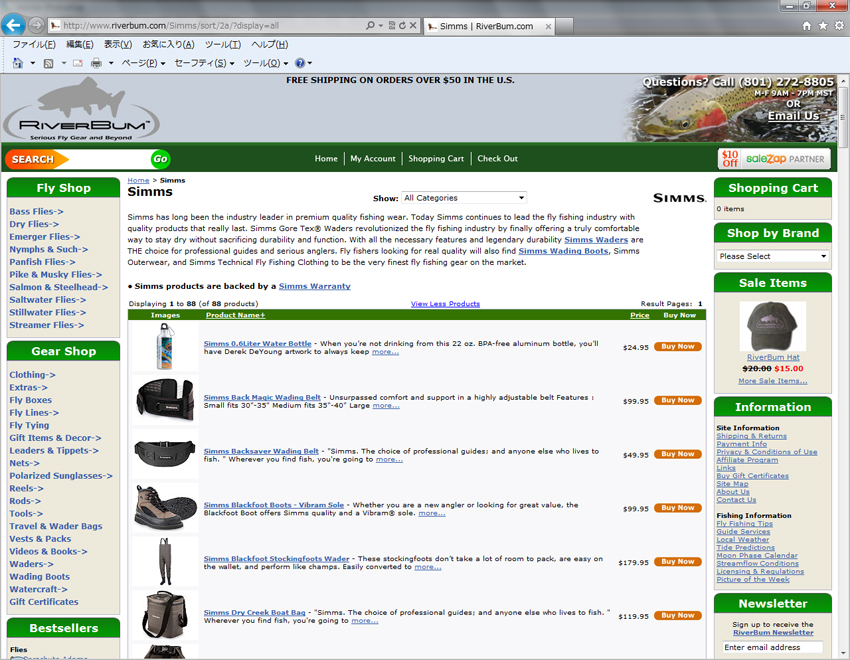Click the Blackfoot Stockingfoots Wader image
Viewport: 850px width, 660px height.
pyautogui.click(x=165, y=561)
